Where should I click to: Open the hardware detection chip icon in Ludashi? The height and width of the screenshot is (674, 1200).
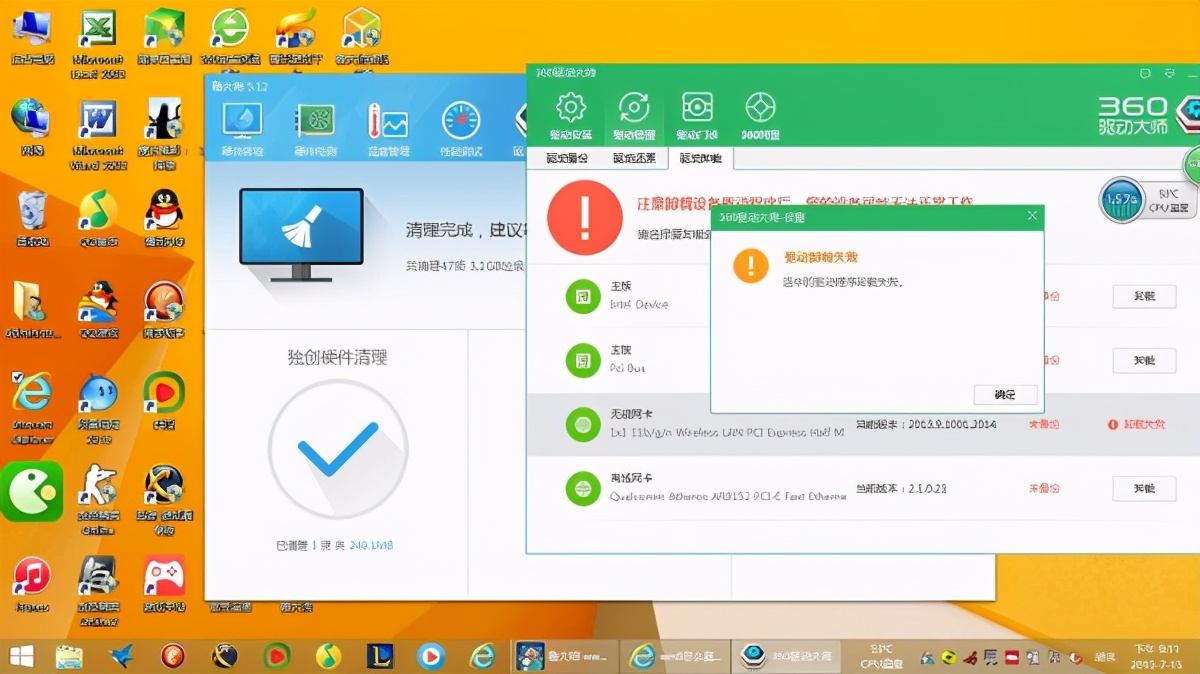(x=314, y=130)
